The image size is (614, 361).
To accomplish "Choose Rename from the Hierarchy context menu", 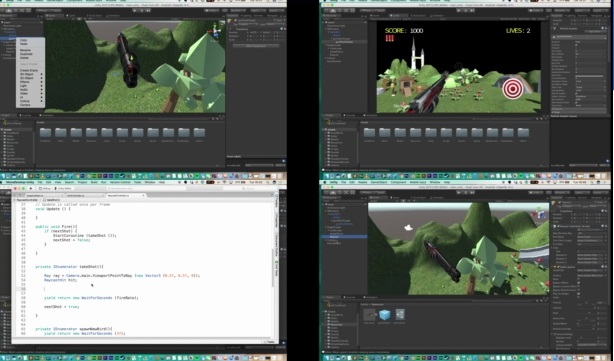I will tap(31, 50).
